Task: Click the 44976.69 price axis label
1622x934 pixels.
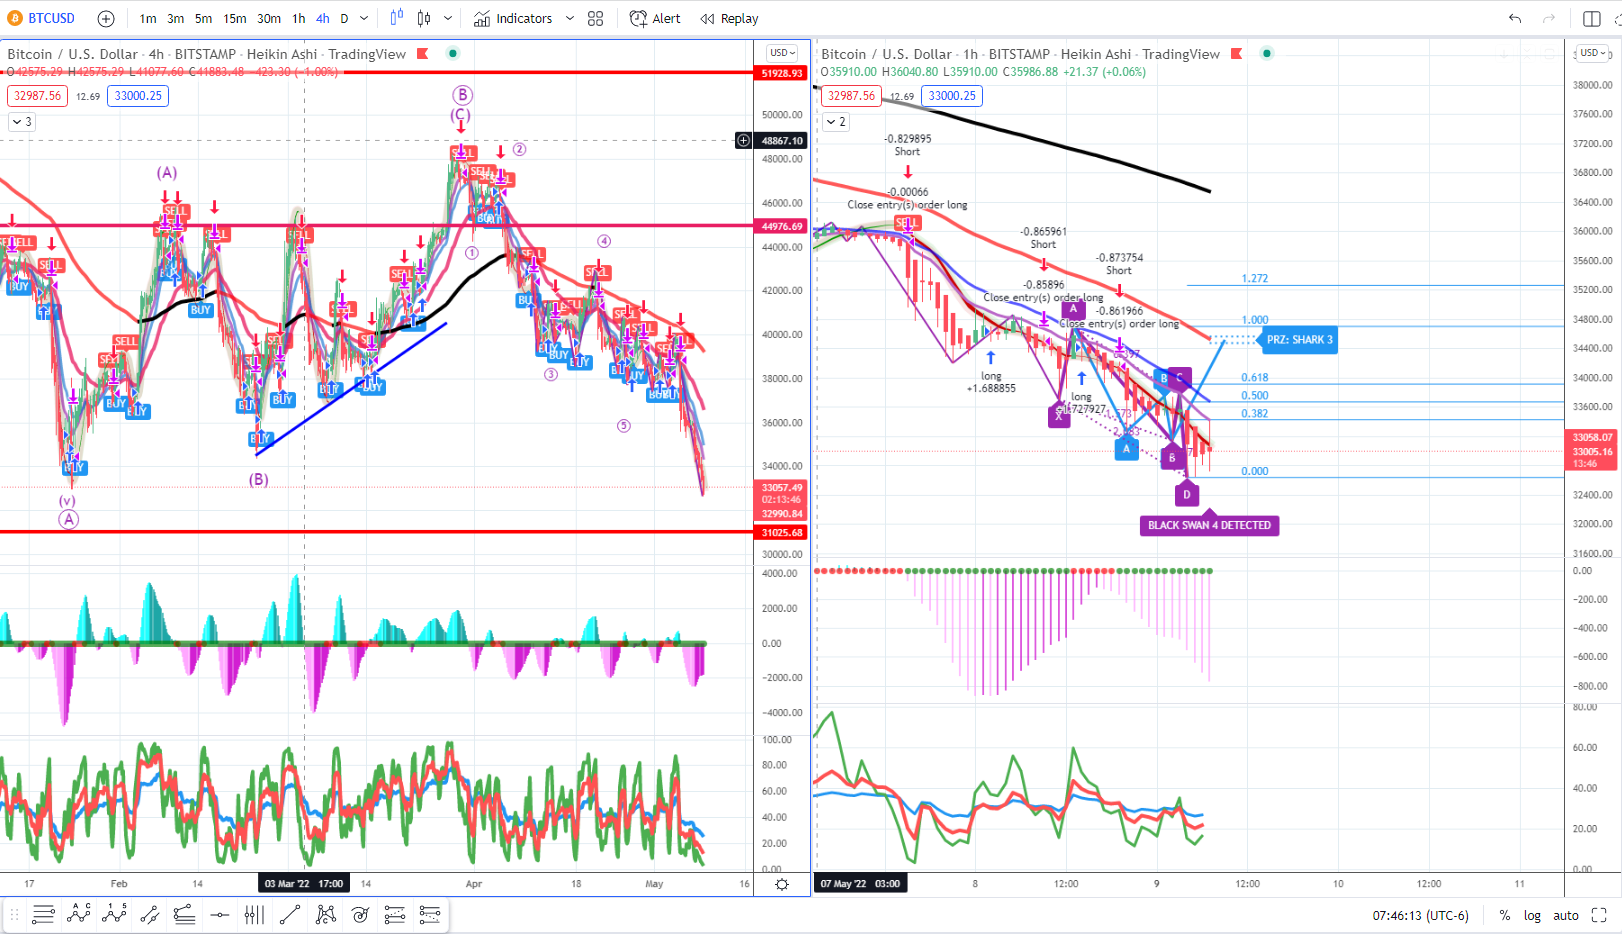Action: tap(781, 227)
